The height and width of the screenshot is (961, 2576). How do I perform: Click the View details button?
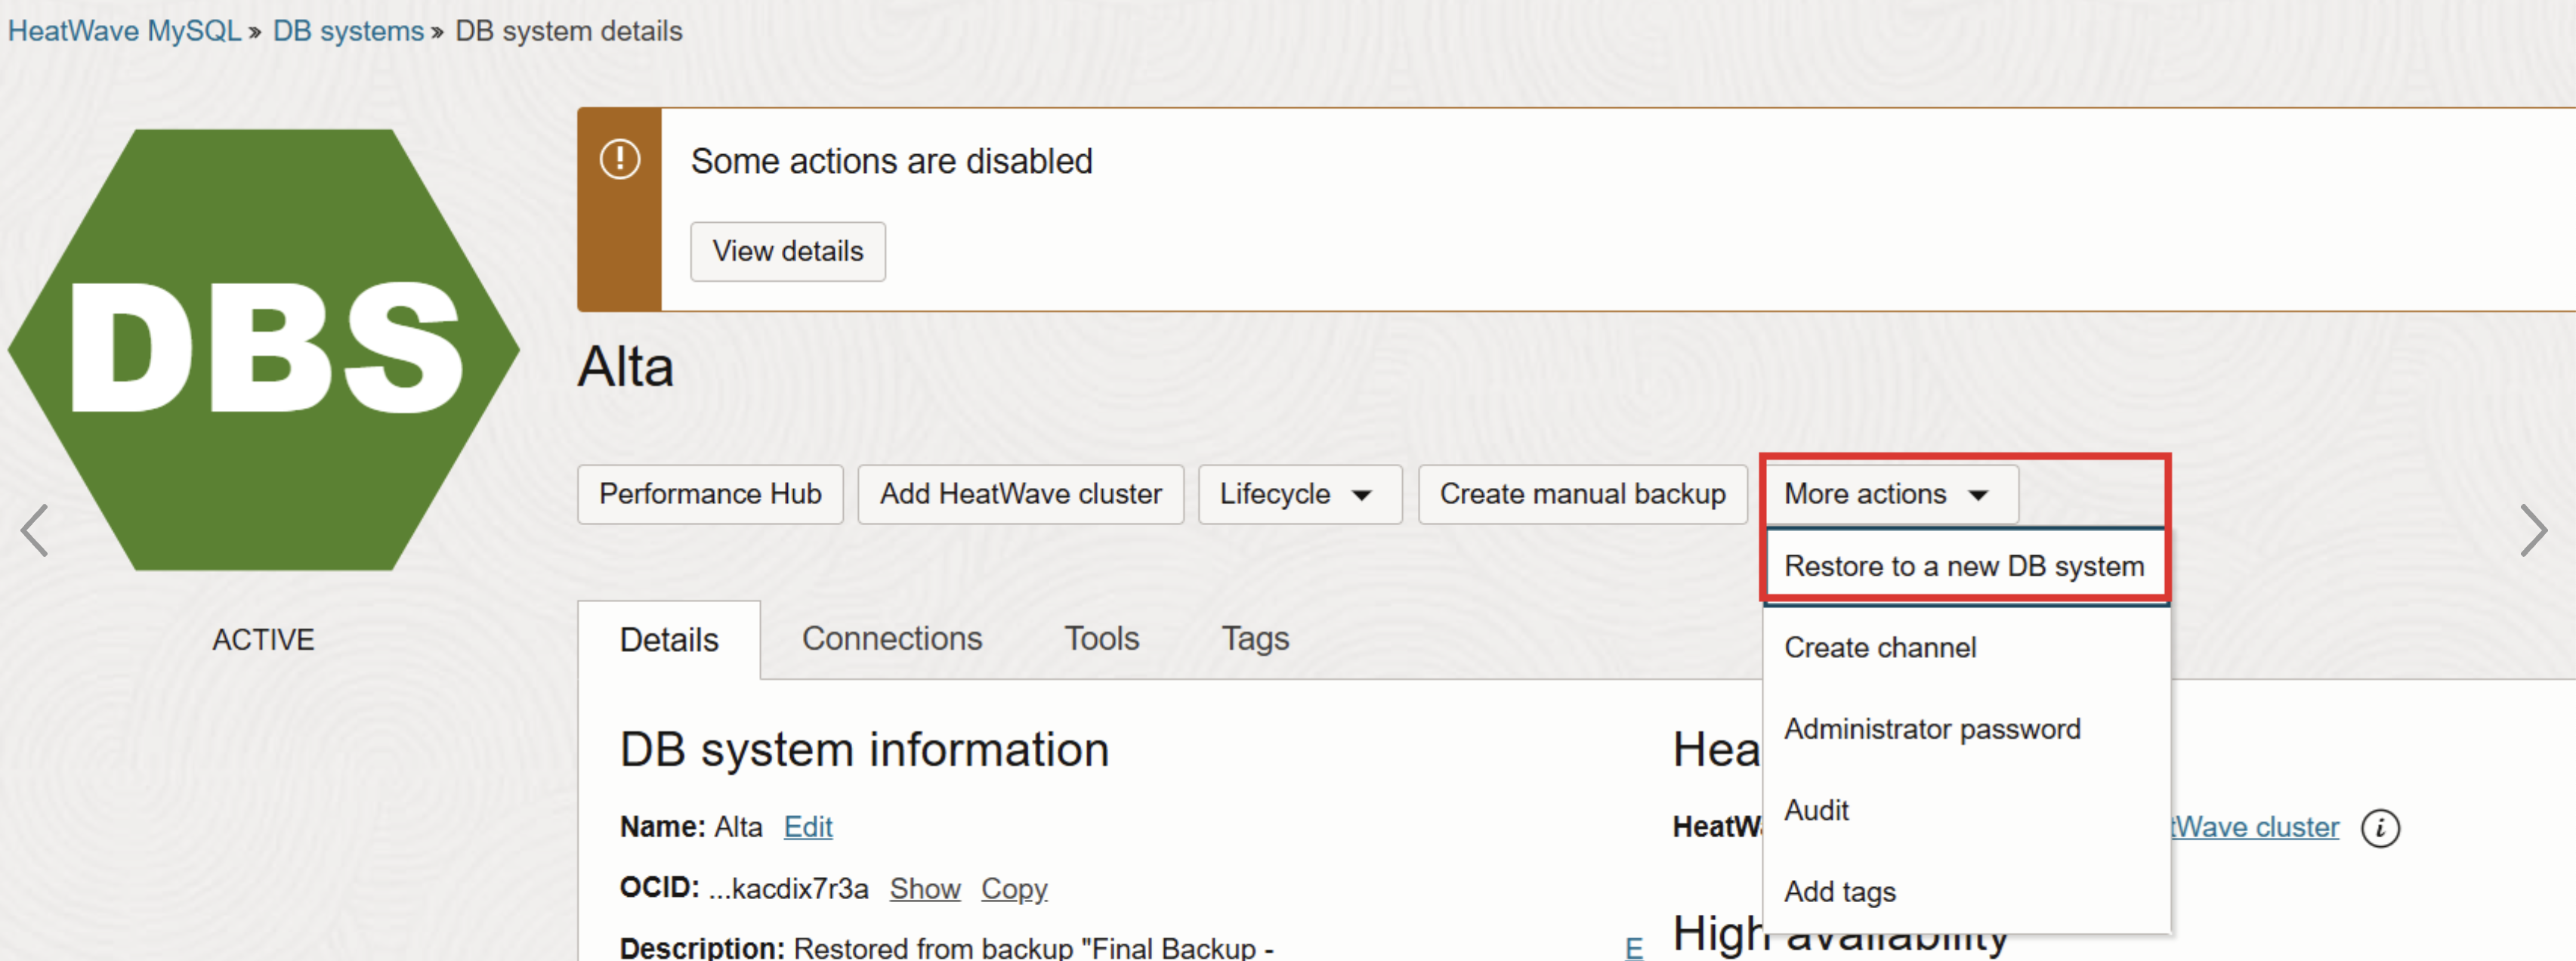(x=787, y=251)
